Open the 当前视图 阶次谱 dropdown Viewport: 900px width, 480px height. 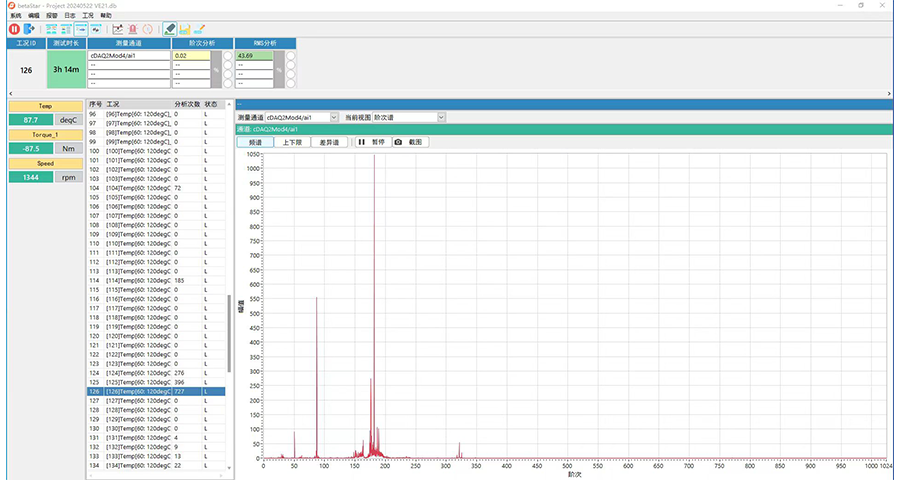pos(440,117)
